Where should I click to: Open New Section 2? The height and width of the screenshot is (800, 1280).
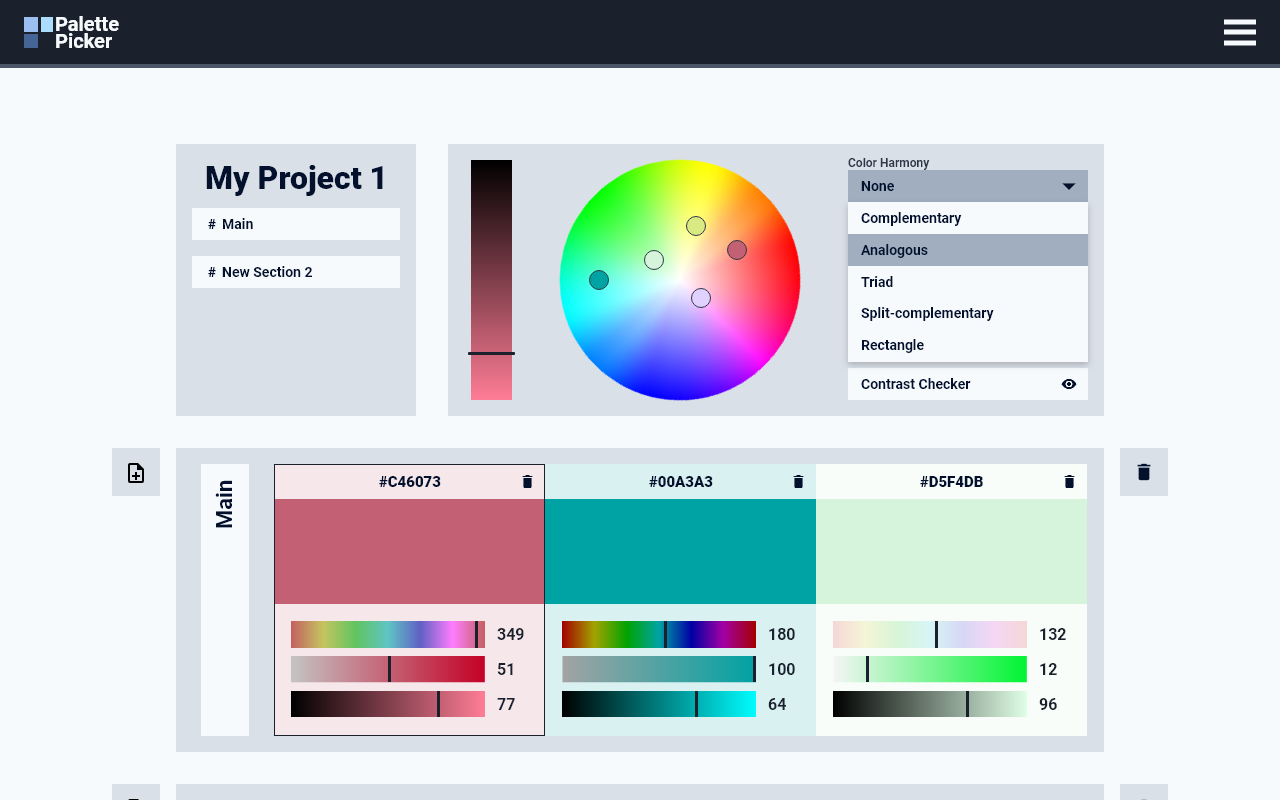(x=295, y=272)
